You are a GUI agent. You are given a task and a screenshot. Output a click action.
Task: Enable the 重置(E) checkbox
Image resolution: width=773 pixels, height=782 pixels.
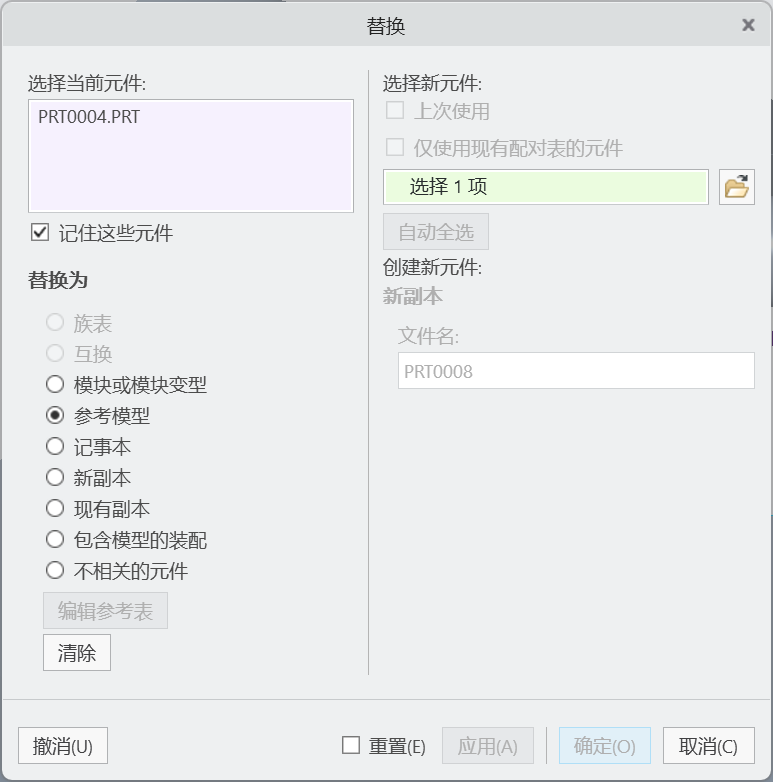(351, 746)
